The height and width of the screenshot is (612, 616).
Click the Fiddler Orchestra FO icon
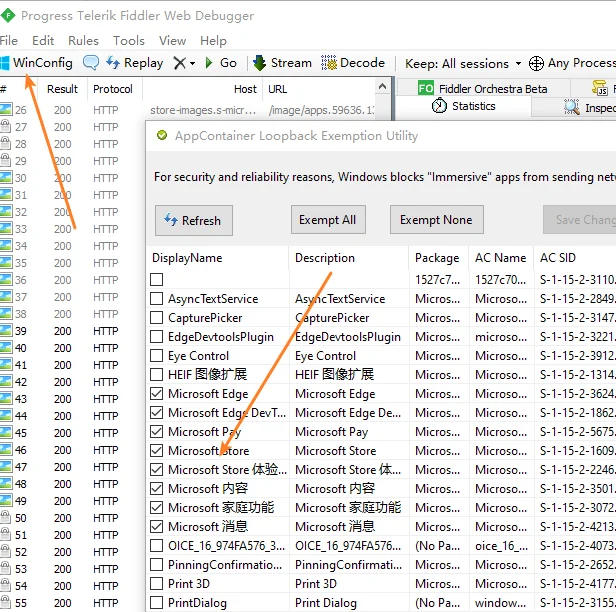(426, 88)
